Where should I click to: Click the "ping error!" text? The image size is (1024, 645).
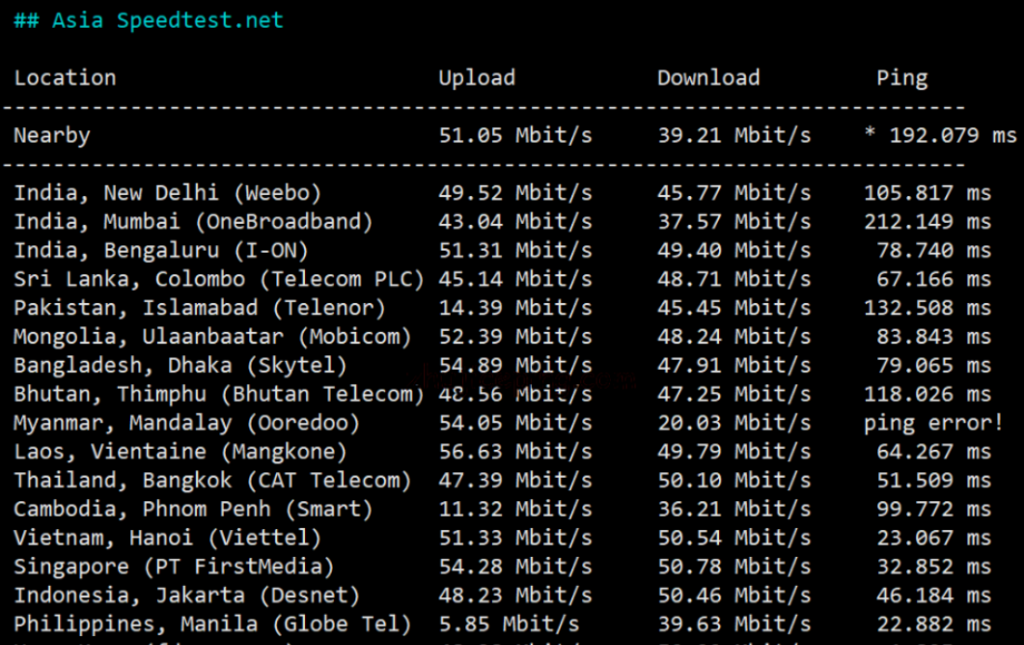(933, 423)
